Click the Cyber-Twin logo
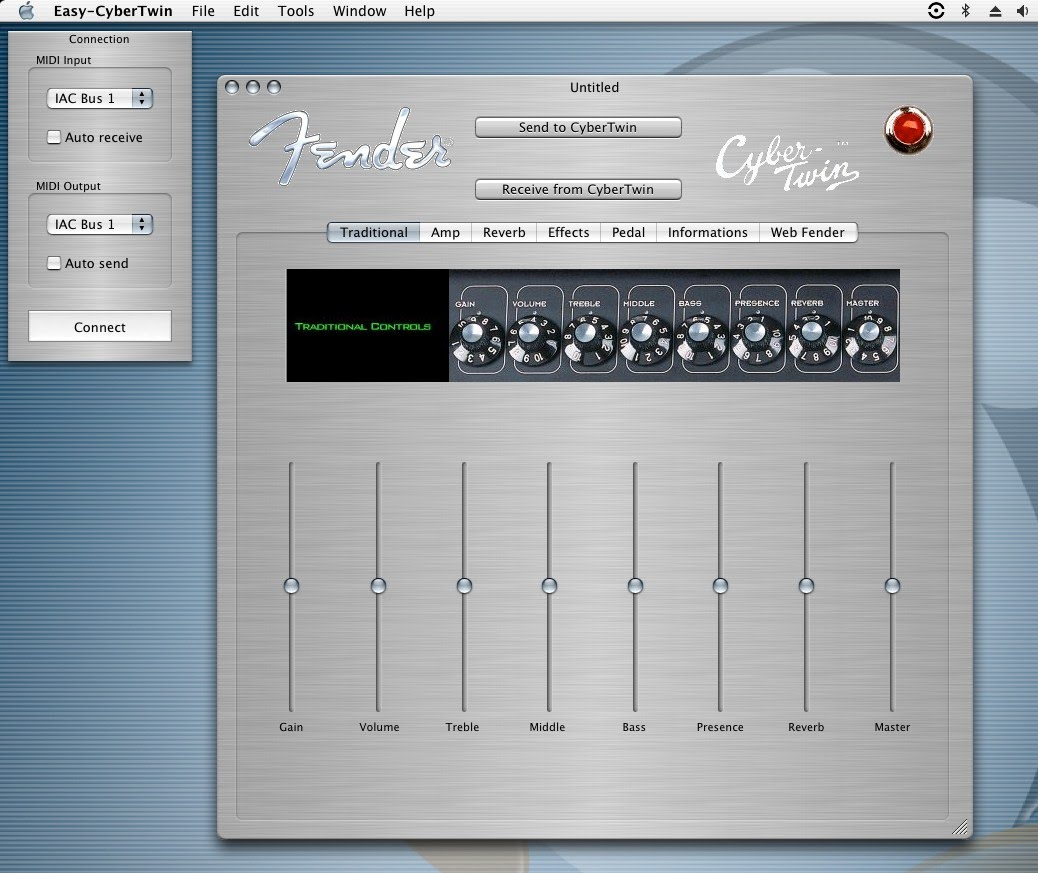The width and height of the screenshot is (1038, 873). tap(787, 163)
